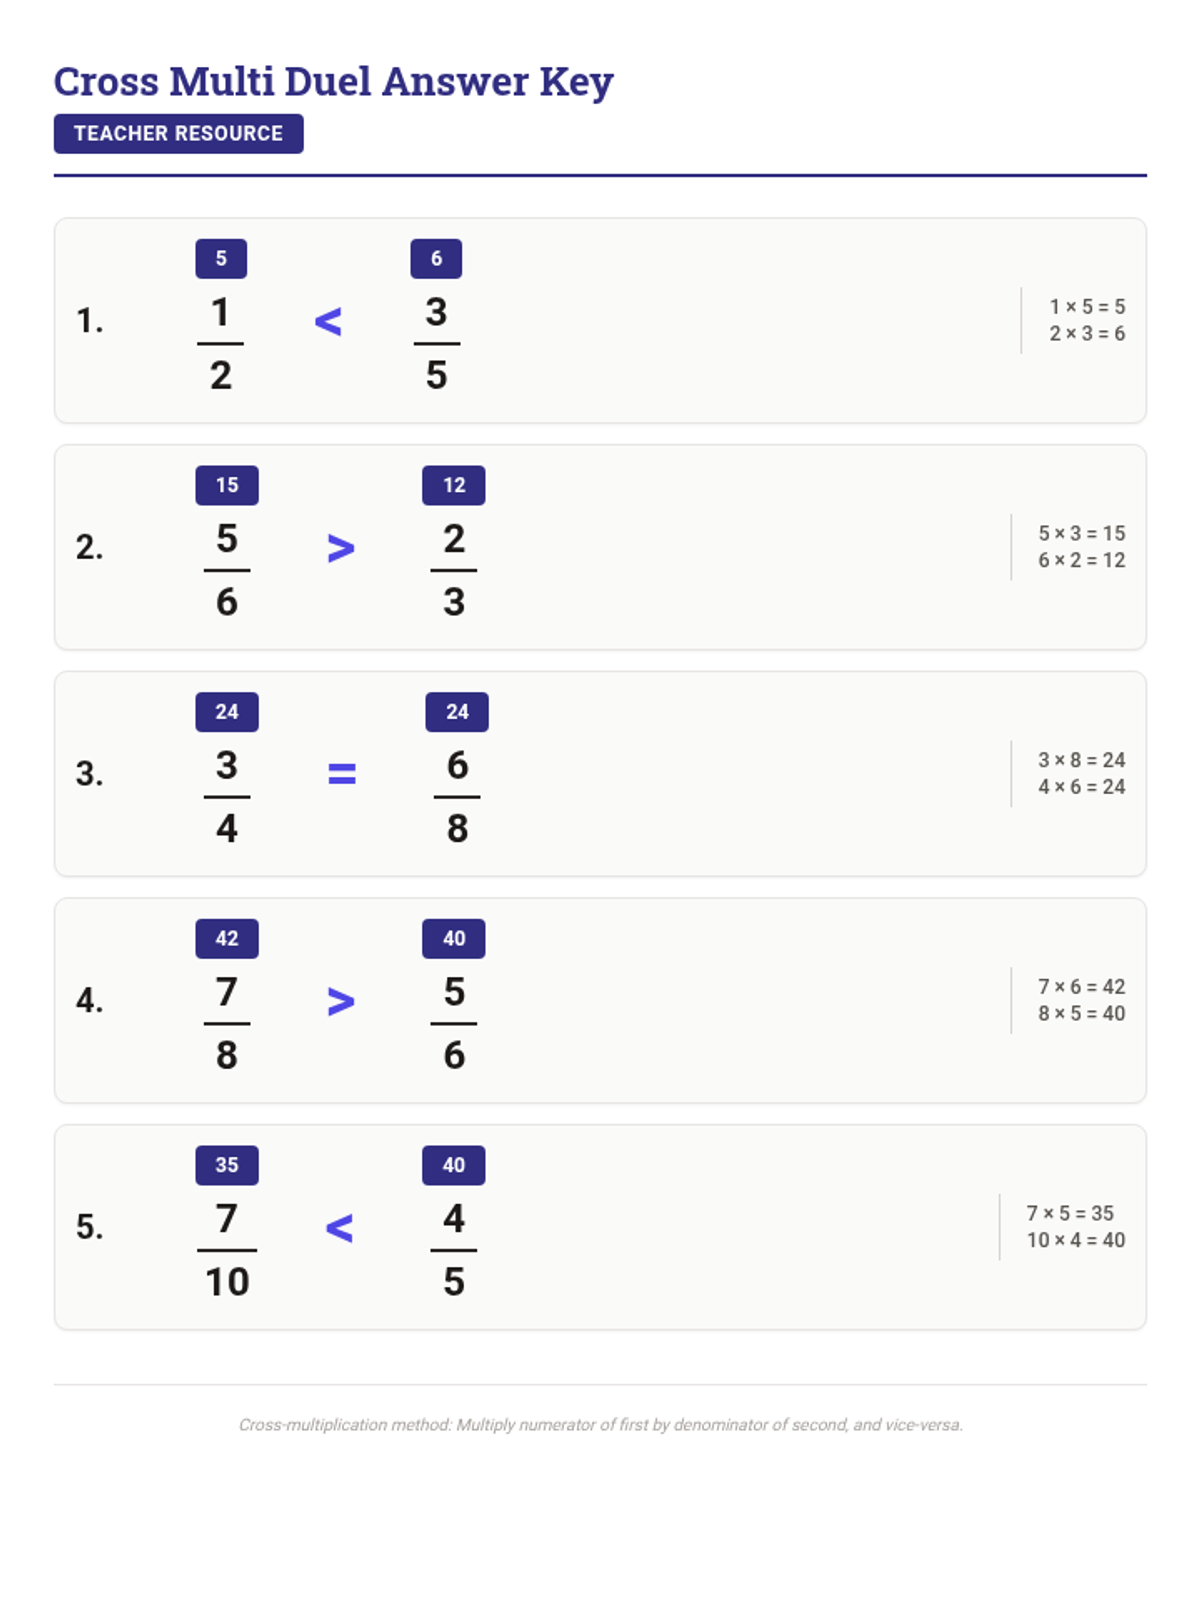Click the fraction 1/2 in problem 1
Screen dimensions: 1200x1600
click(x=221, y=343)
